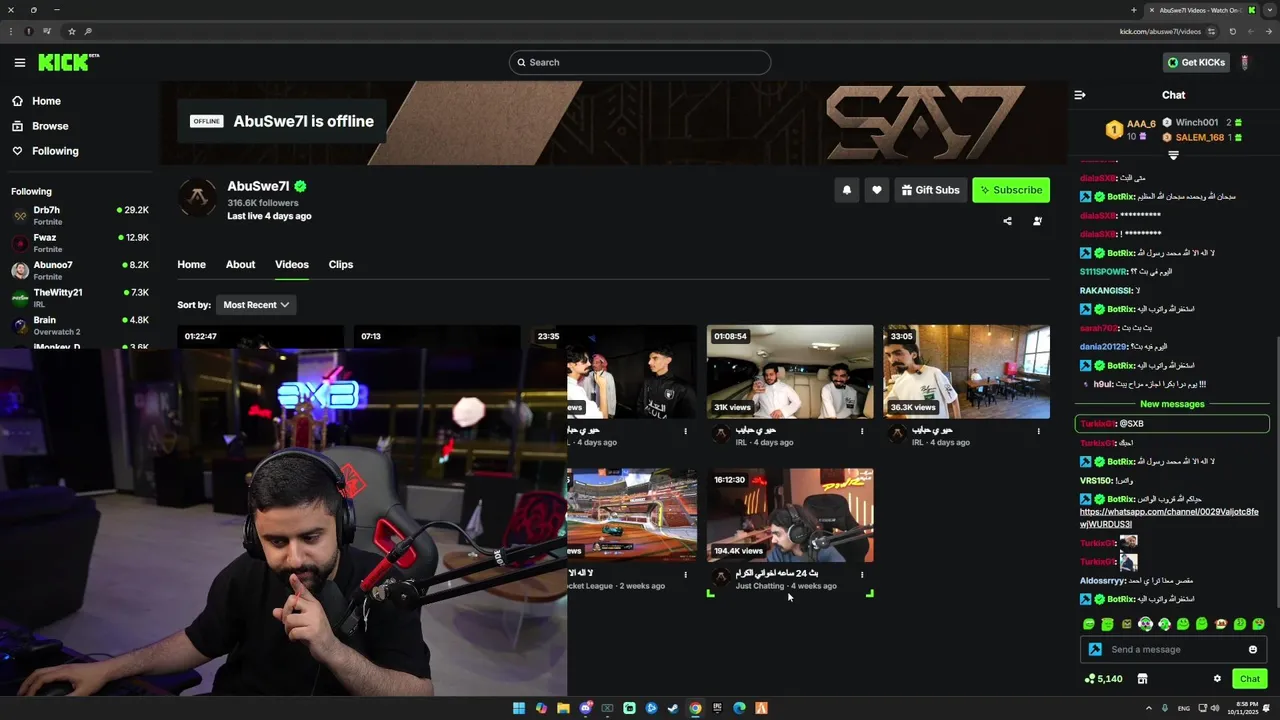The image size is (1280, 720).
Task: Click the Gift Subs button
Action: (x=930, y=190)
